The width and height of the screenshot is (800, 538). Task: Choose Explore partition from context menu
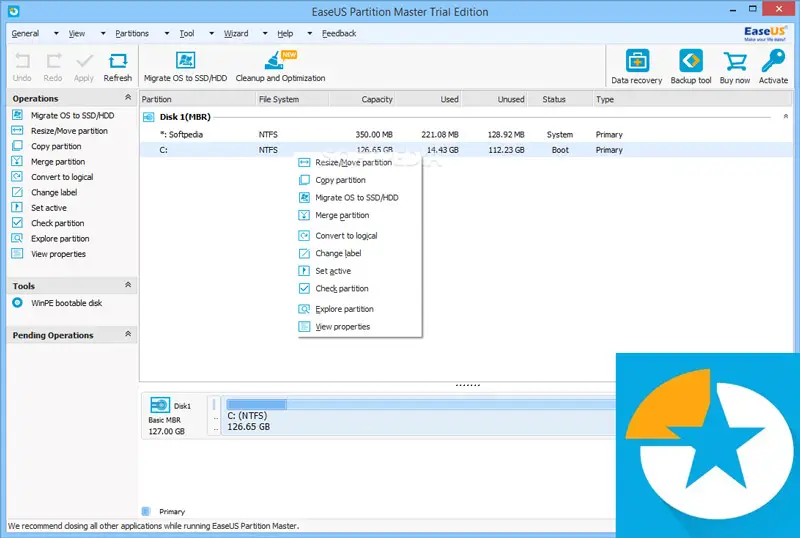click(360, 309)
